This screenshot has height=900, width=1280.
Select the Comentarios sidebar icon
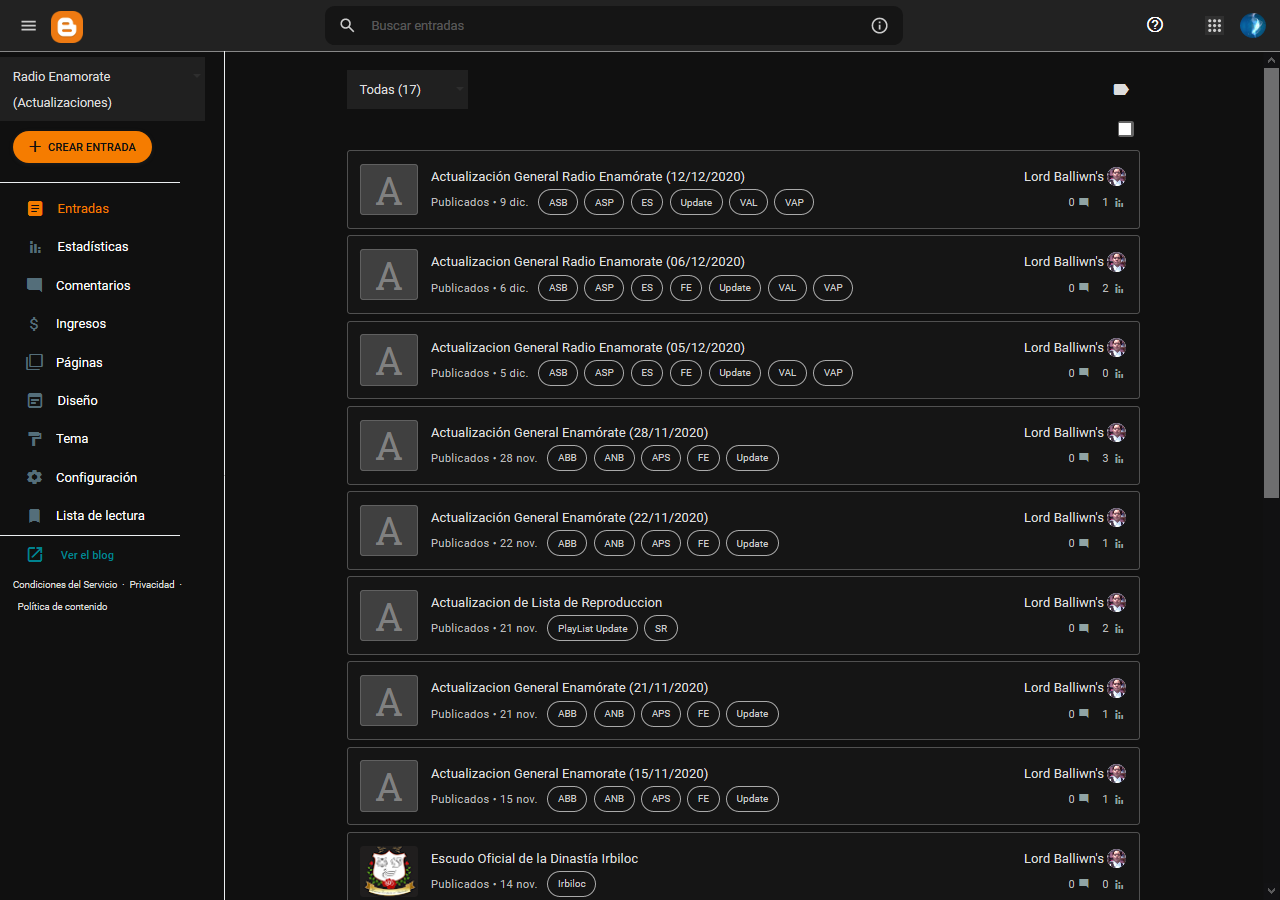coord(34,285)
